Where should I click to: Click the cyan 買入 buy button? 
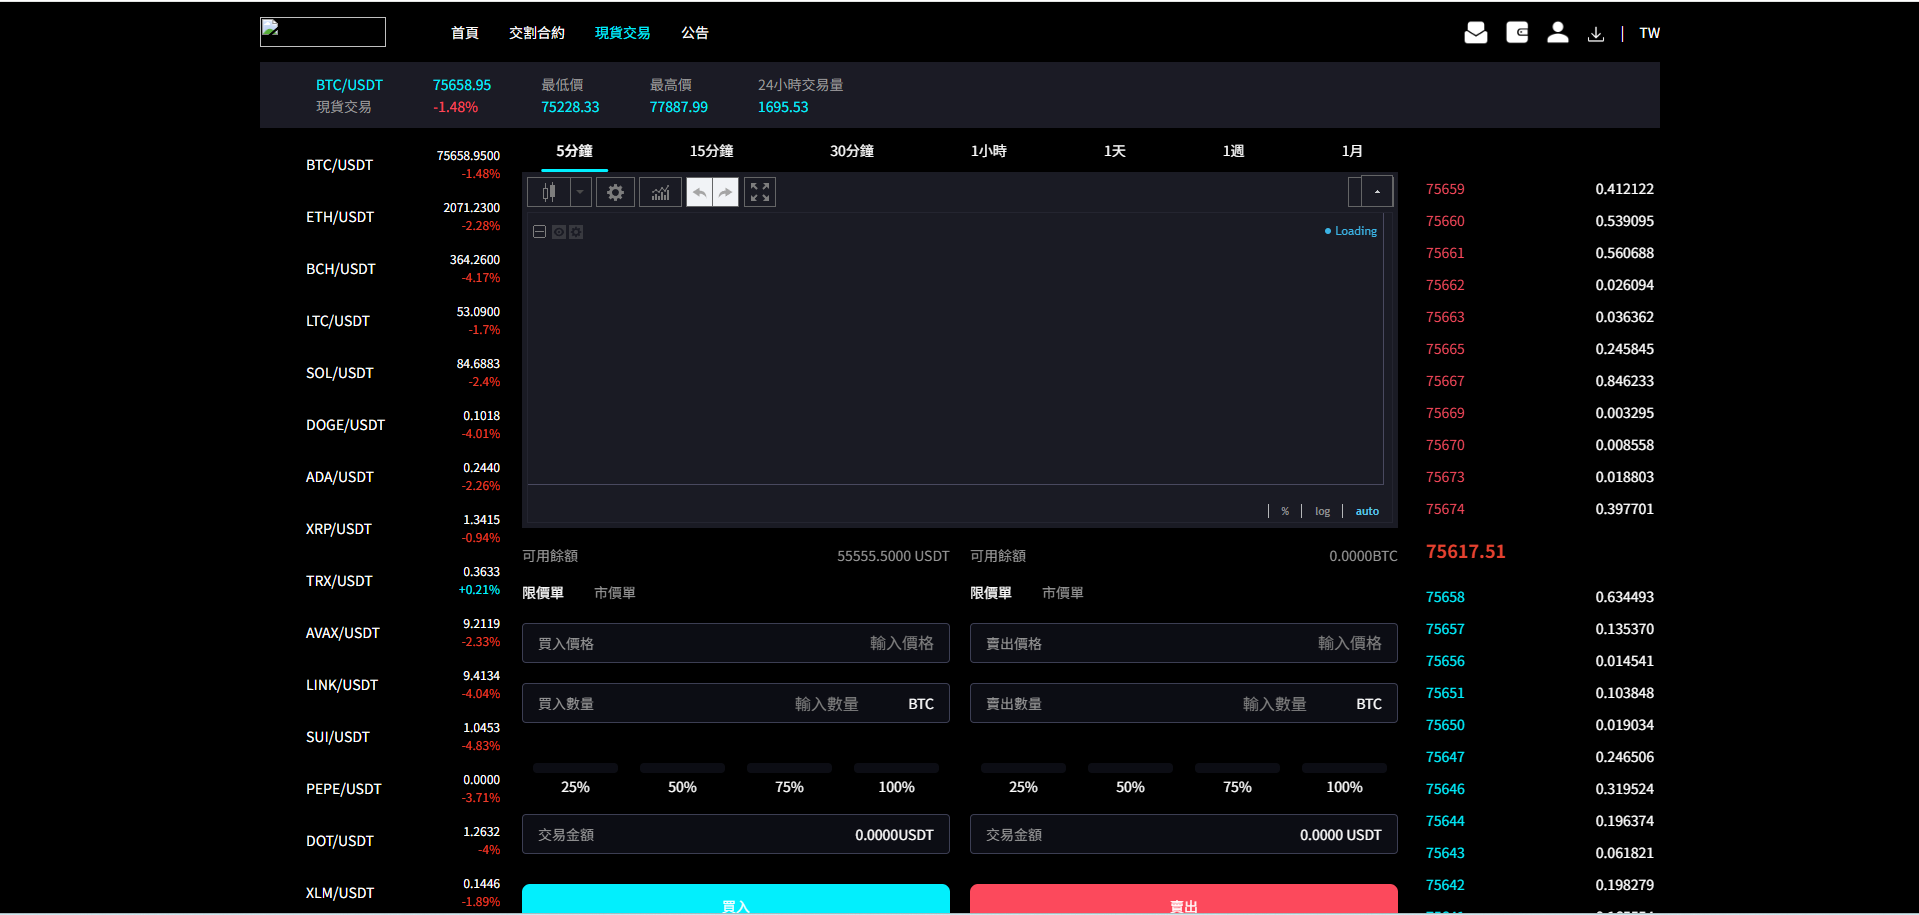tap(736, 899)
